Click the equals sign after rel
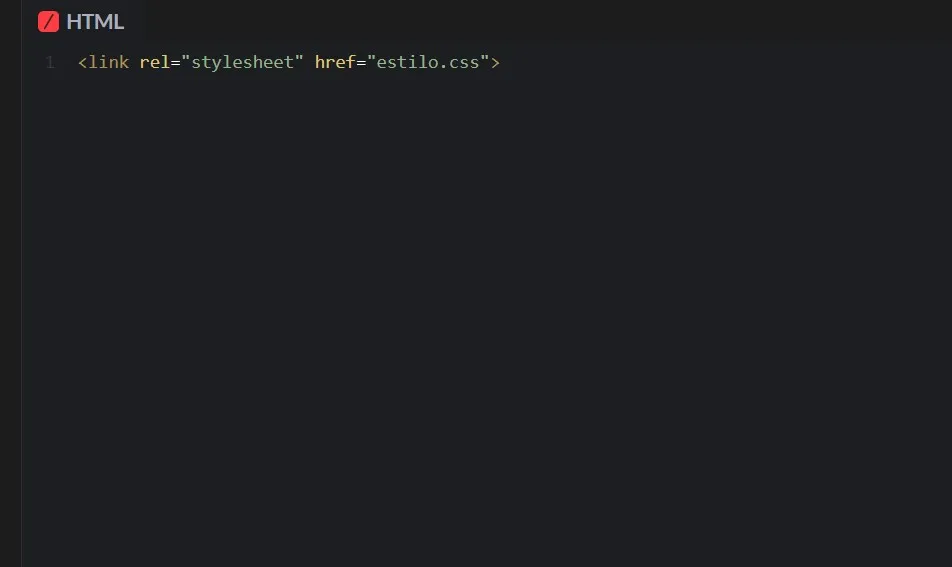Viewport: 952px width, 567px height. (175, 63)
